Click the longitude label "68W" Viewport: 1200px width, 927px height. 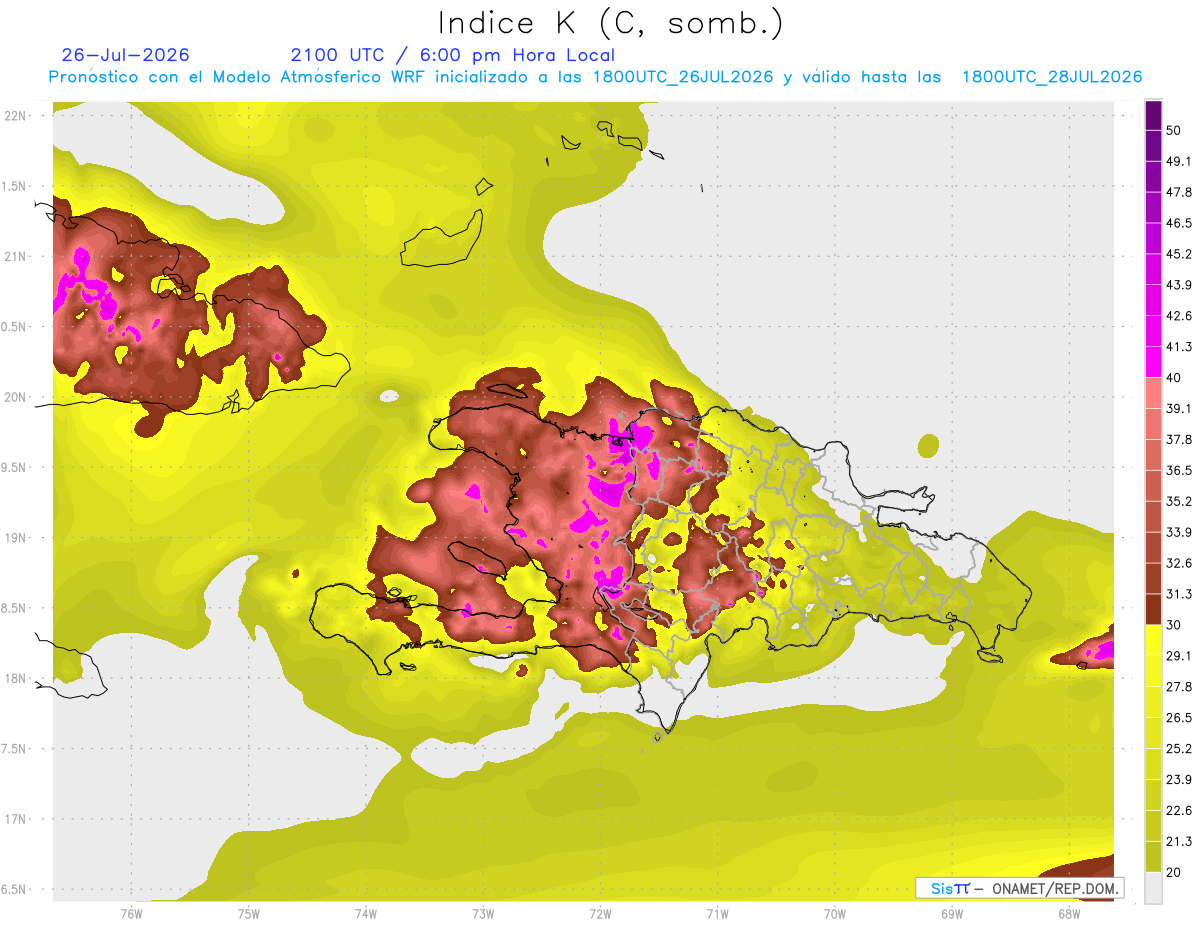(x=1068, y=914)
